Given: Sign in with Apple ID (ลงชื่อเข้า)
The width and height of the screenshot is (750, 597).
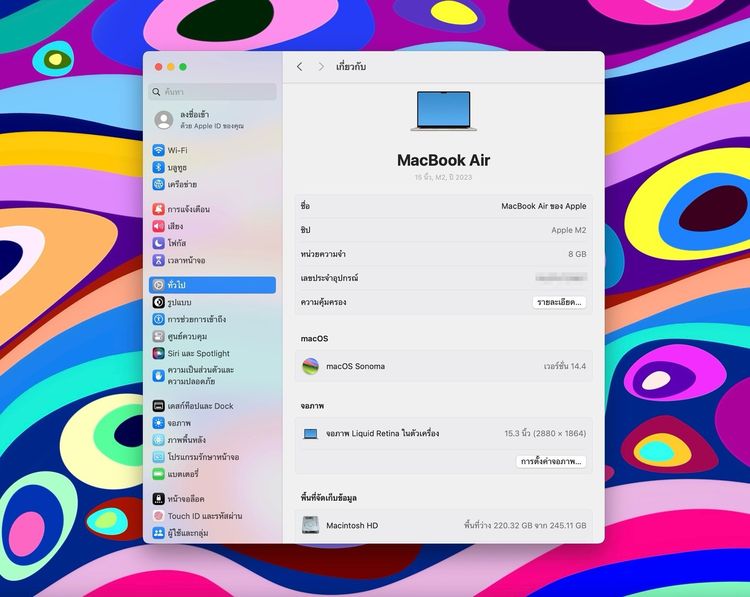Looking at the screenshot, I should (212, 120).
